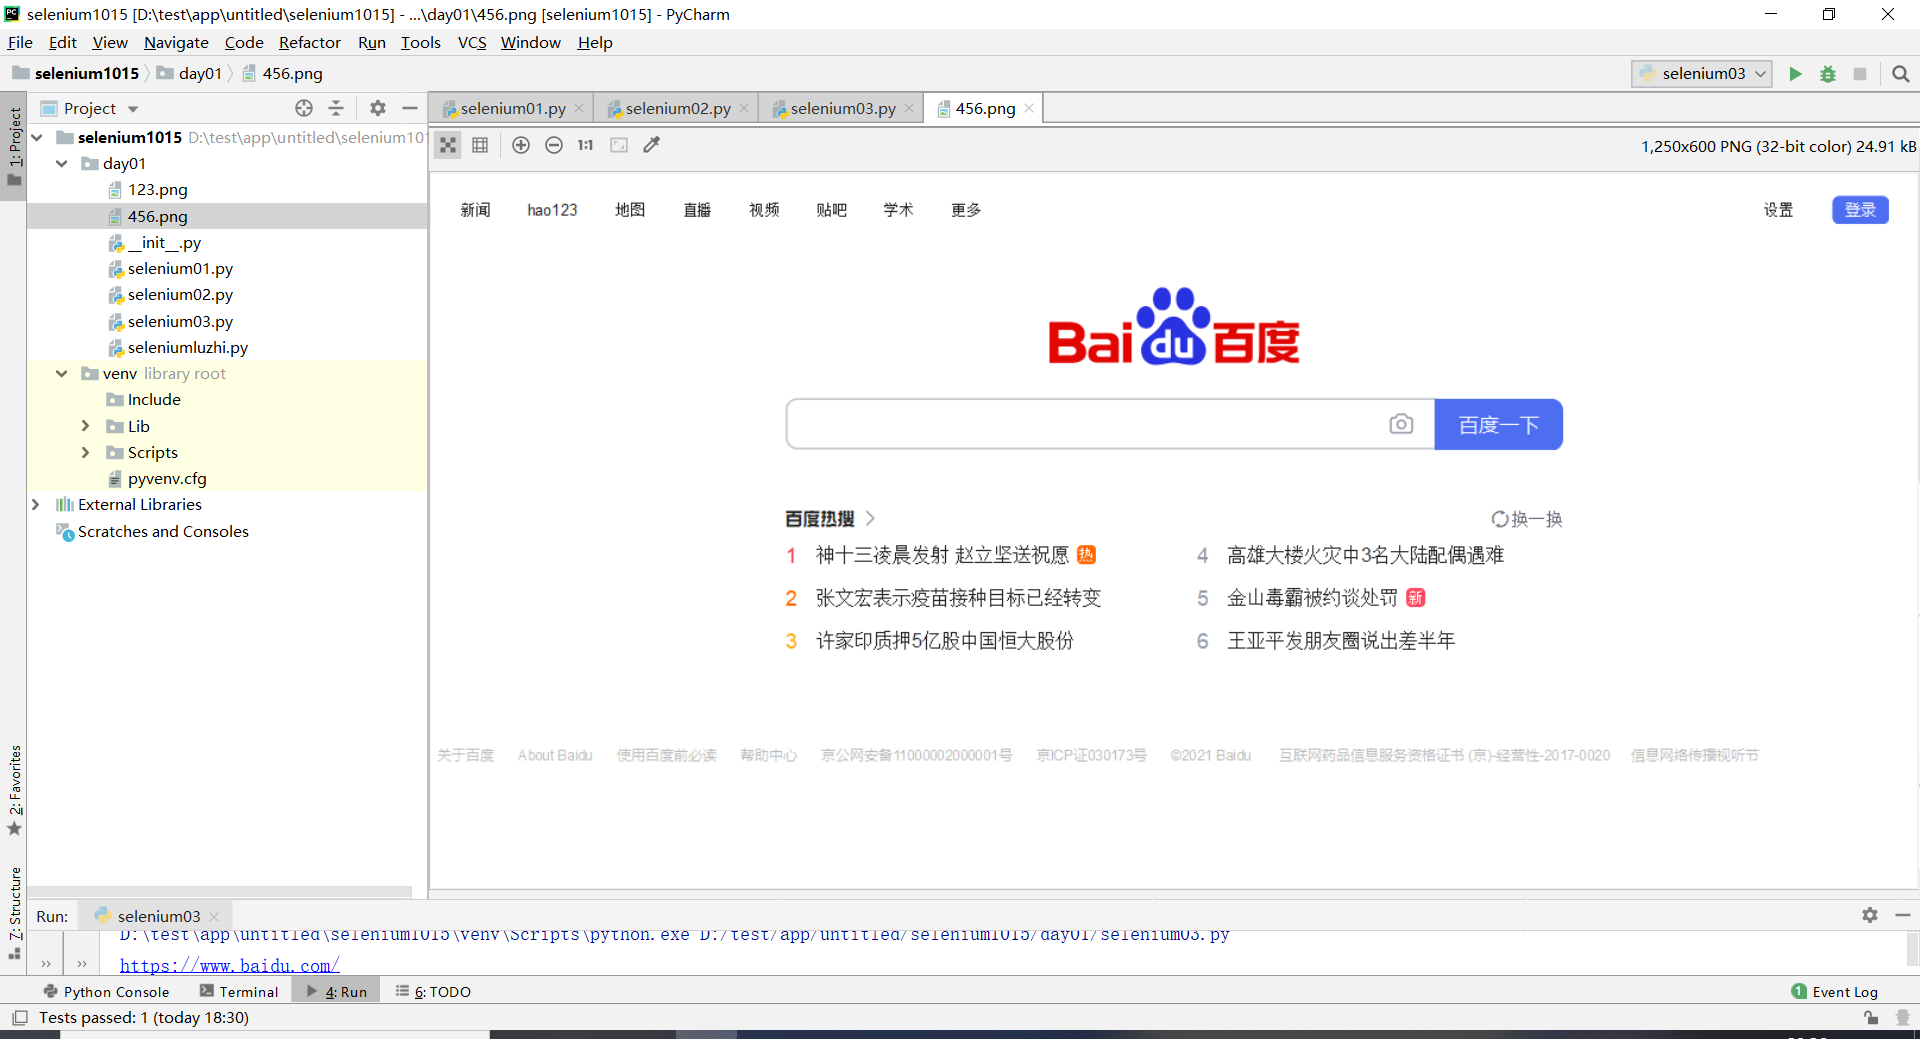Open the 1: Project side tool tab
The image size is (1920, 1039).
[x=14, y=147]
